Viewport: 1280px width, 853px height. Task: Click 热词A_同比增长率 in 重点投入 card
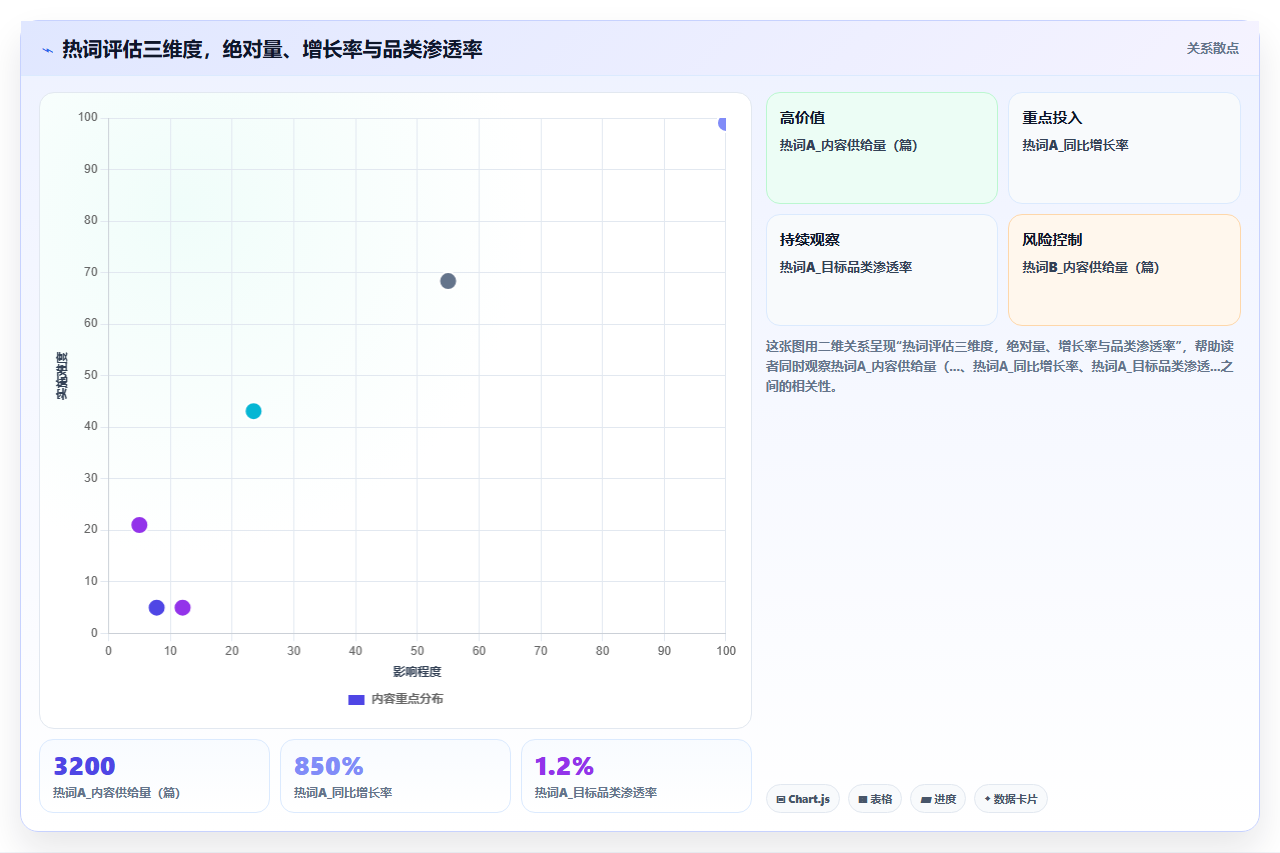coord(1075,146)
